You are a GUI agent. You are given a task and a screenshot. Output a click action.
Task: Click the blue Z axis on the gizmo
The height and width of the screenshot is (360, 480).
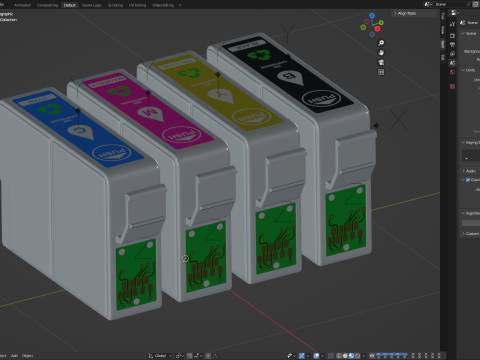[372, 16]
